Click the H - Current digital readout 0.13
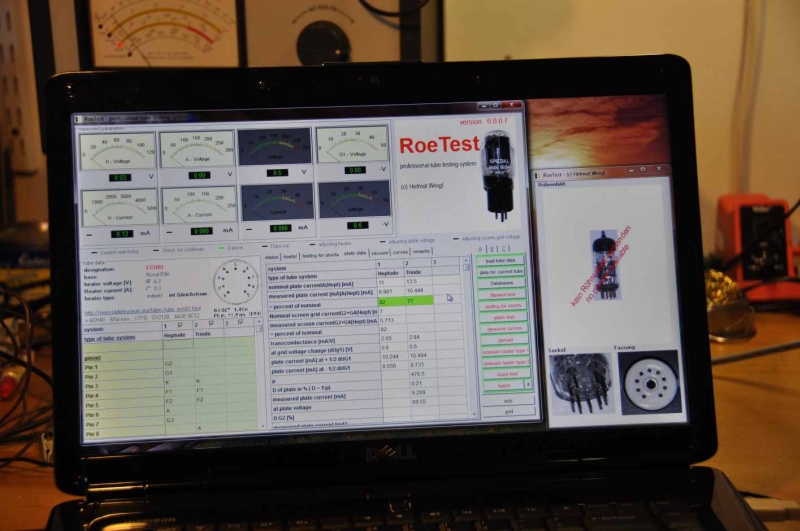This screenshot has height=531, width=800. [122, 234]
